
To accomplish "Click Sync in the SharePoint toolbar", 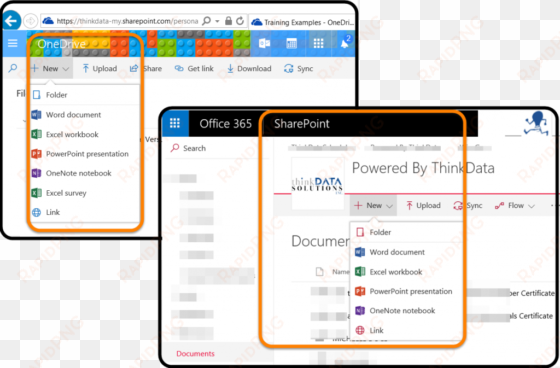I will 468,205.
